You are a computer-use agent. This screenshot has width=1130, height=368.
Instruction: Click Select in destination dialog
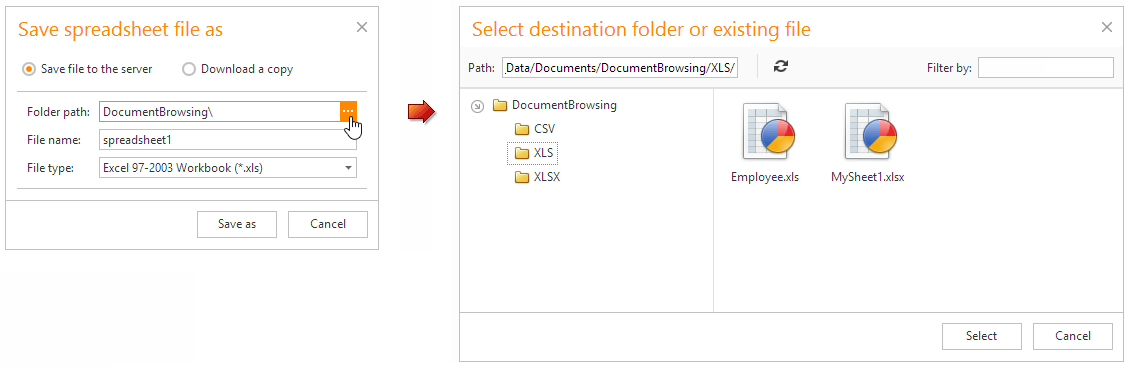(x=982, y=336)
